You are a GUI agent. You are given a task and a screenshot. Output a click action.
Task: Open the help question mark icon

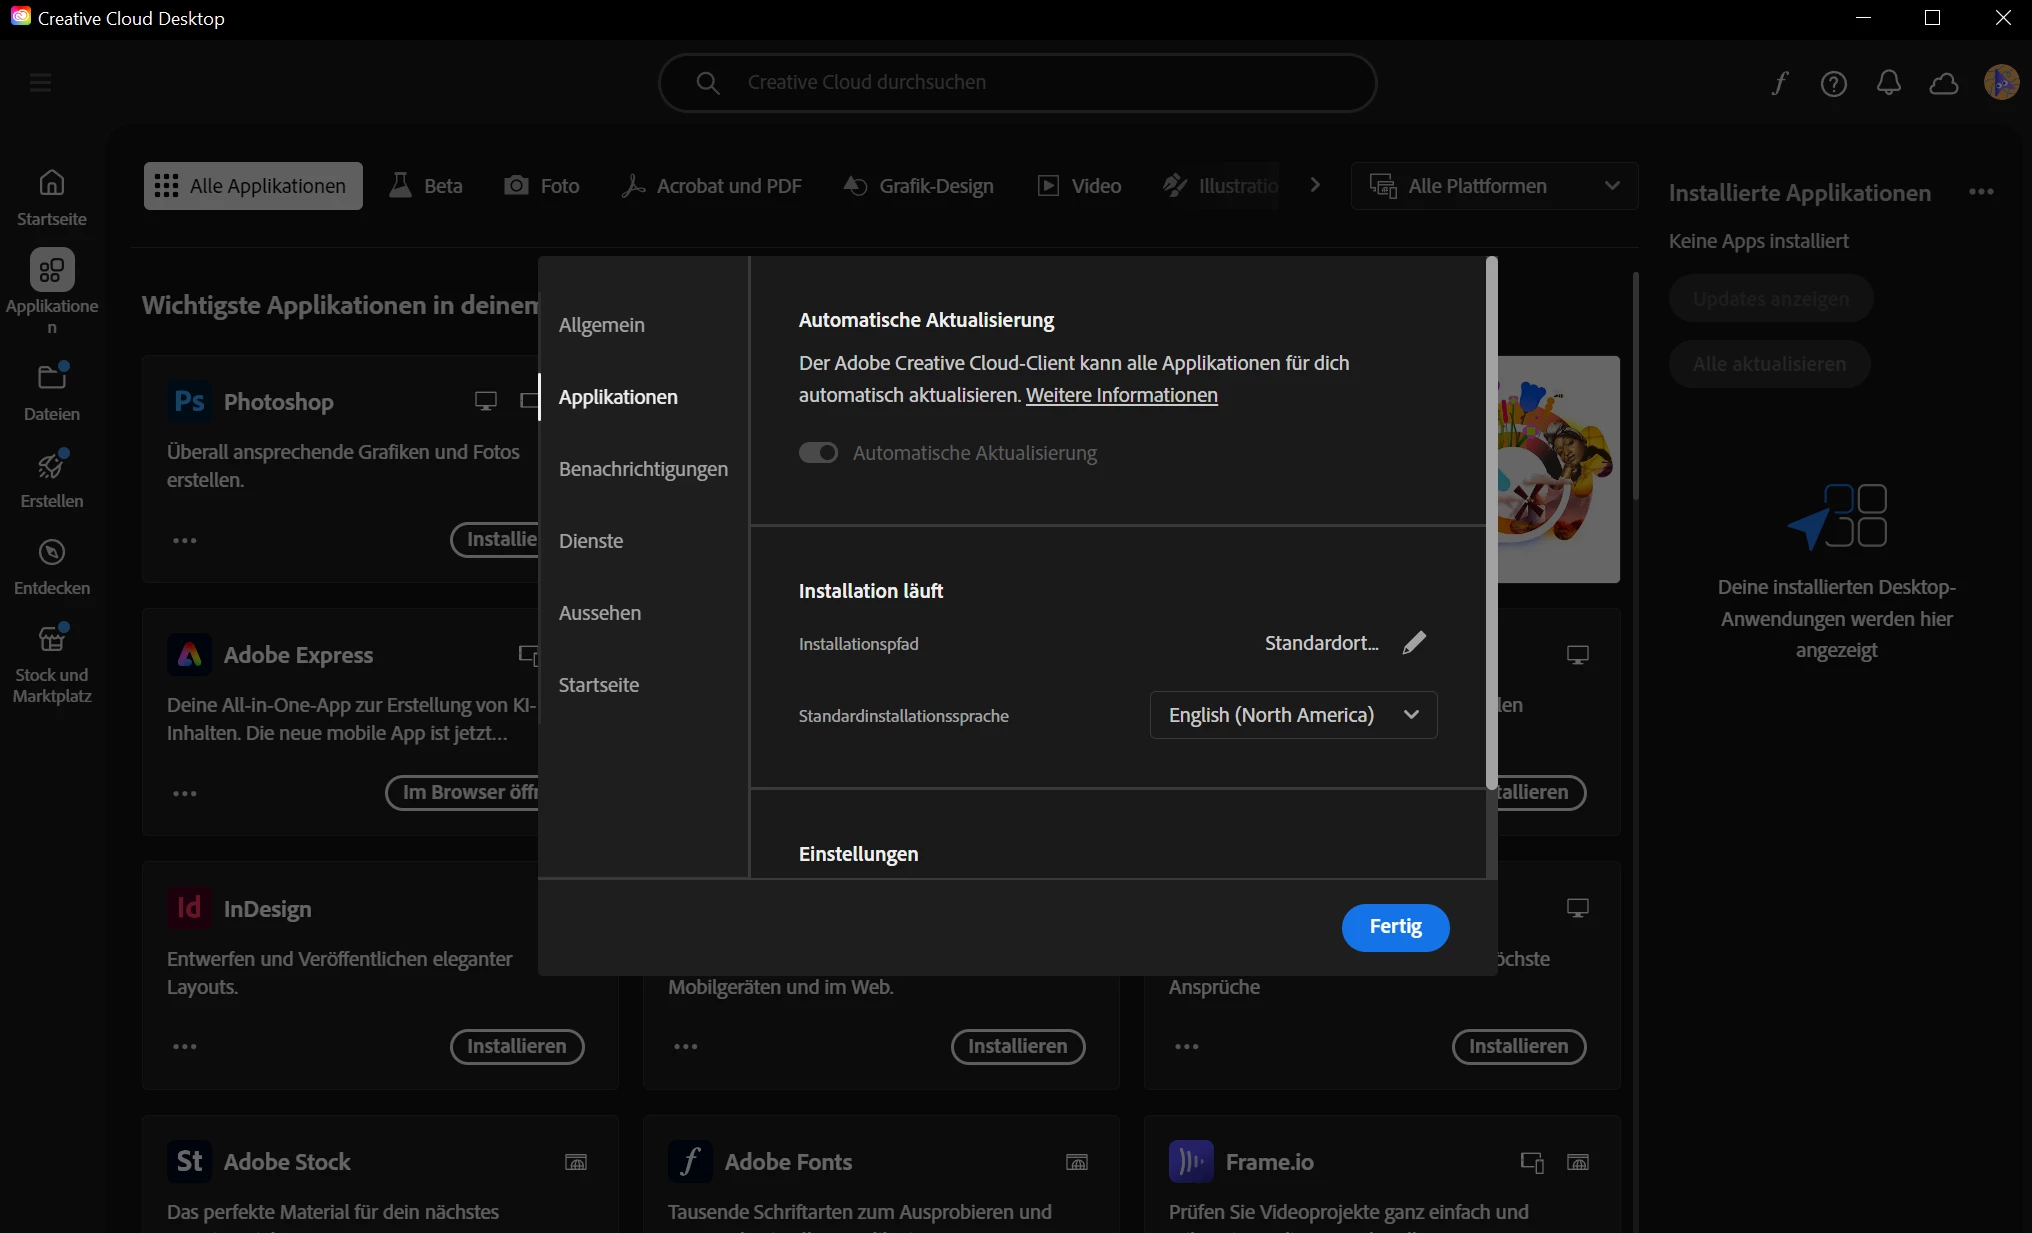pyautogui.click(x=1833, y=83)
